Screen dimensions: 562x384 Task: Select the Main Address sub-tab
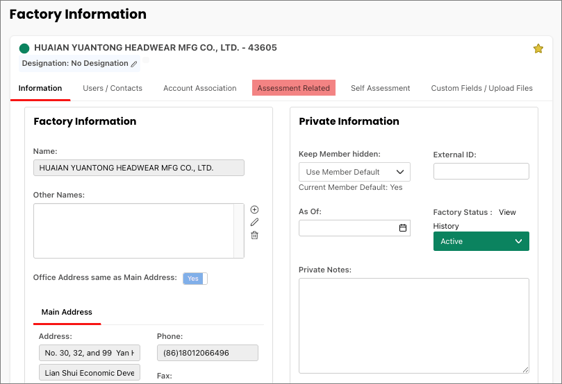pyautogui.click(x=67, y=312)
